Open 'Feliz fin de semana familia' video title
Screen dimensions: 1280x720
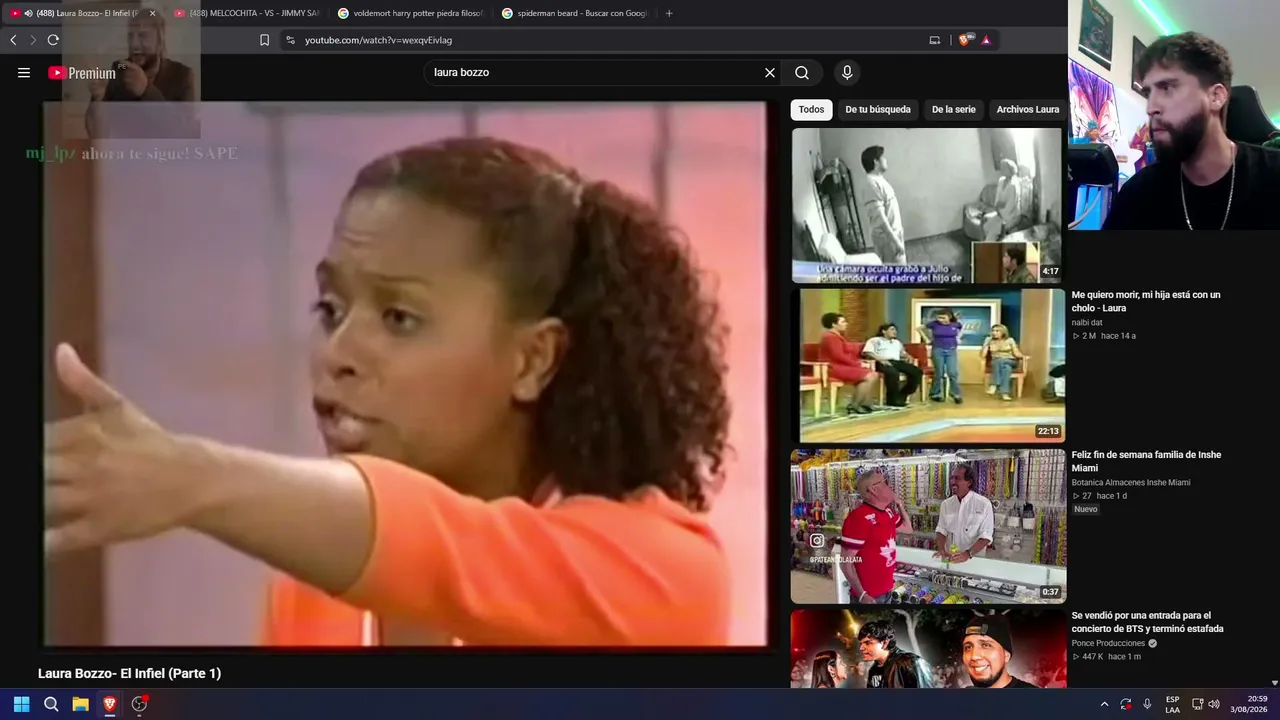click(x=1146, y=461)
